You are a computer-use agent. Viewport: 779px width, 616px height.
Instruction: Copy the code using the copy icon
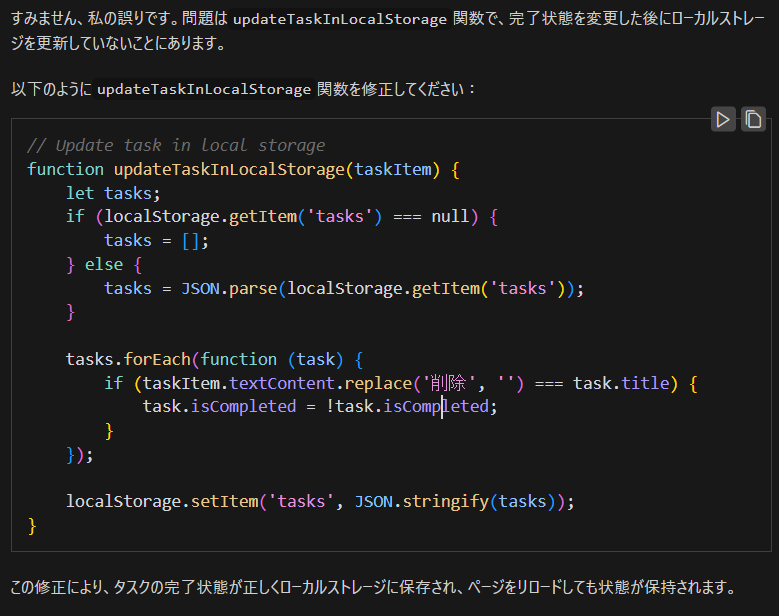pyautogui.click(x=753, y=120)
